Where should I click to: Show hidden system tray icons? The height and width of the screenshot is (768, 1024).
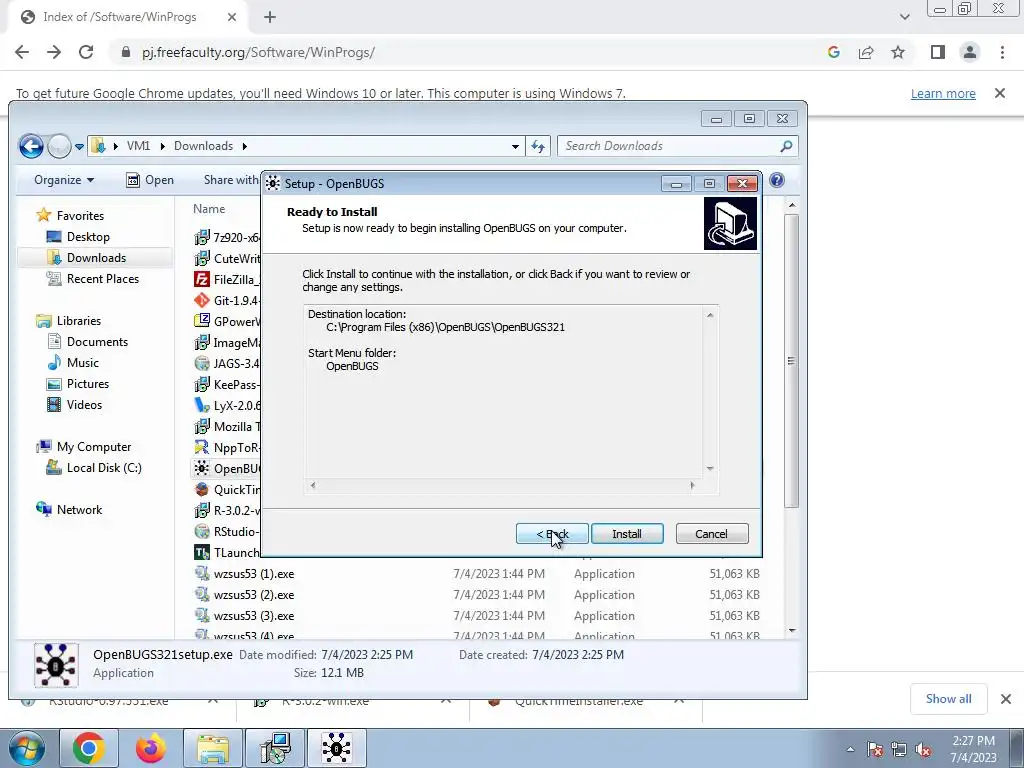850,749
